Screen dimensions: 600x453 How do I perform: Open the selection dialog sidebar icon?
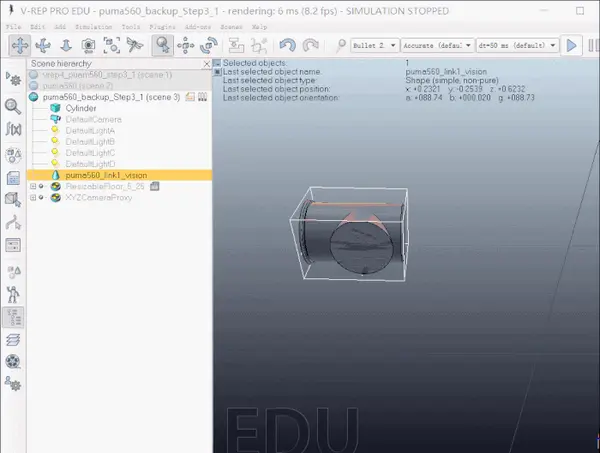13,245
